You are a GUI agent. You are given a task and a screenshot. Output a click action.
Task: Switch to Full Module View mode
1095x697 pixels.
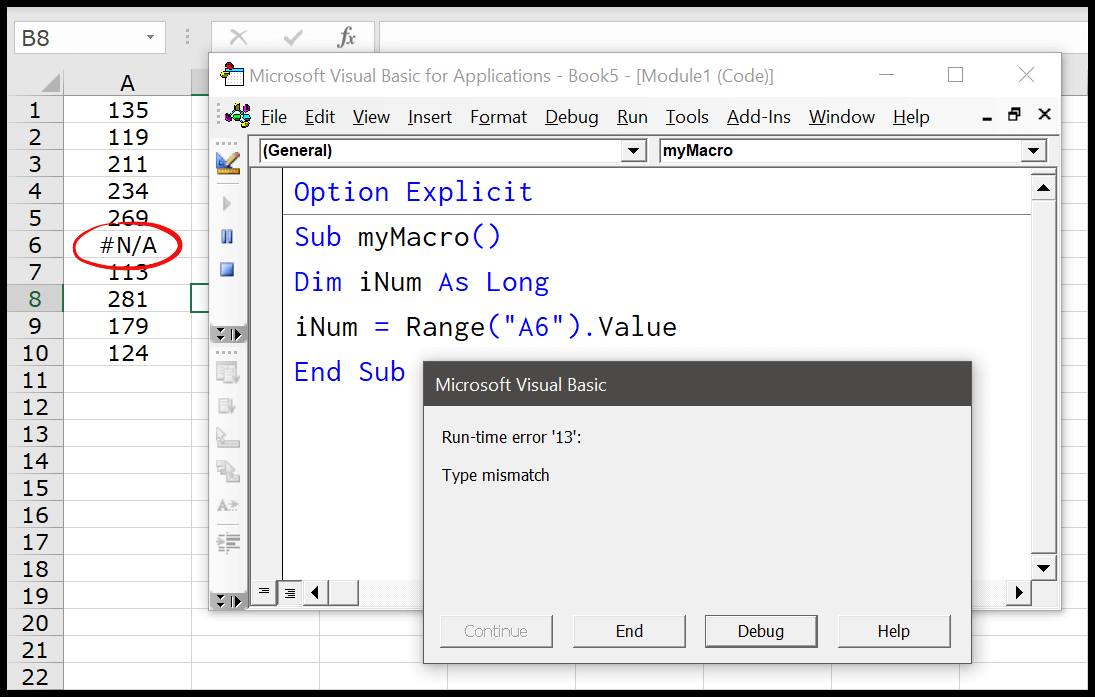[289, 593]
